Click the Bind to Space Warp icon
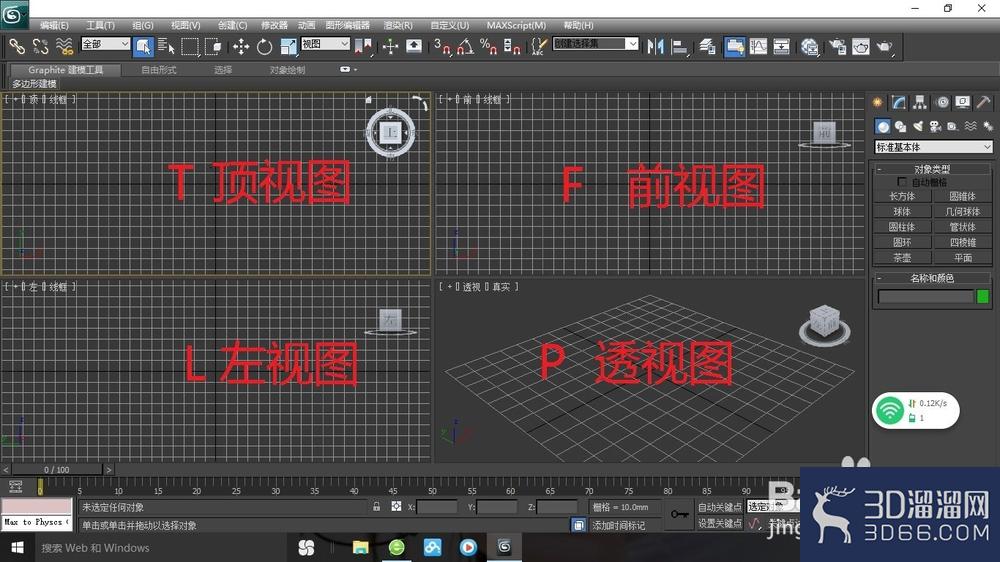1000x562 pixels. coord(64,46)
